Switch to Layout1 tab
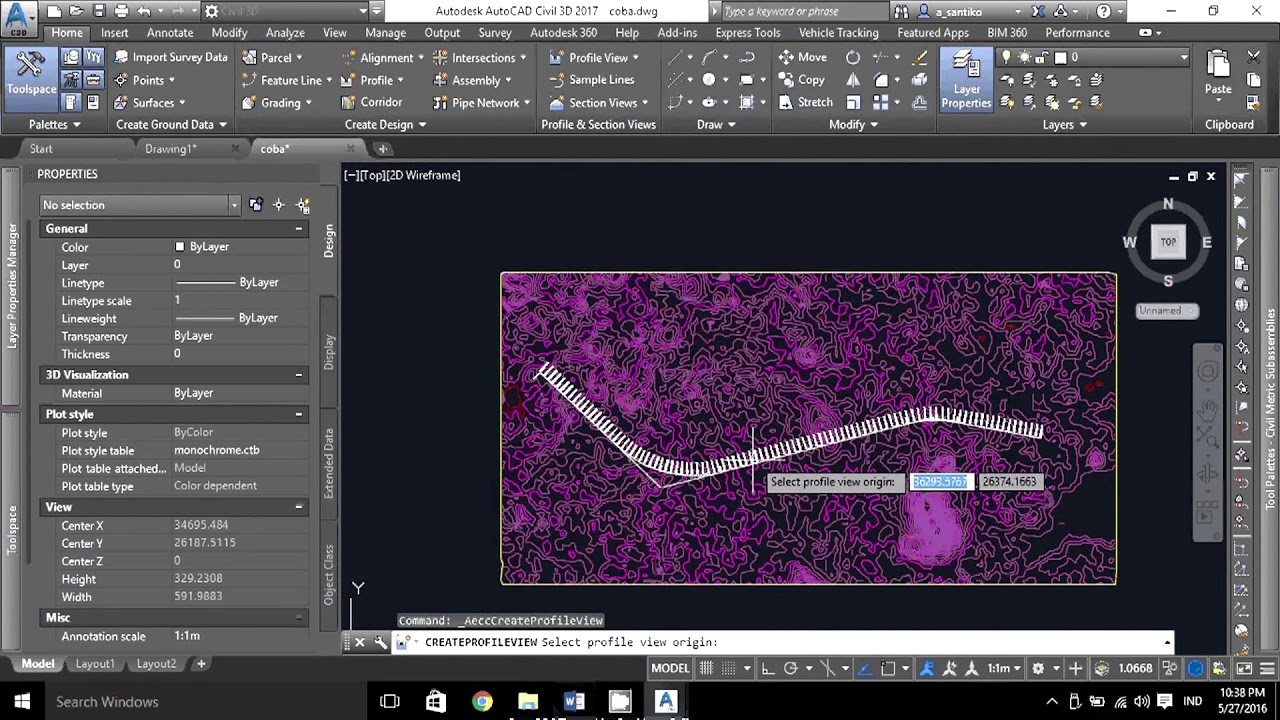The image size is (1280, 720). 95,664
